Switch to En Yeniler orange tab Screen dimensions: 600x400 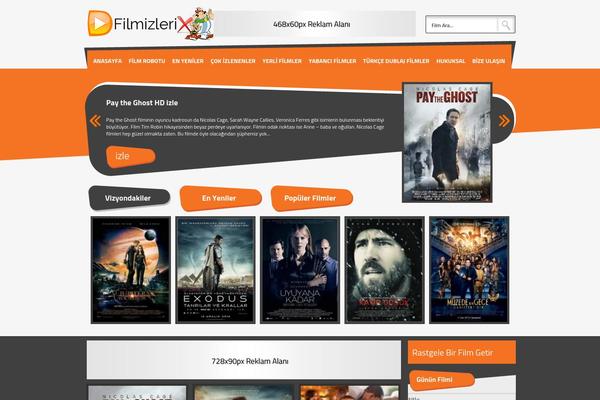click(x=220, y=198)
